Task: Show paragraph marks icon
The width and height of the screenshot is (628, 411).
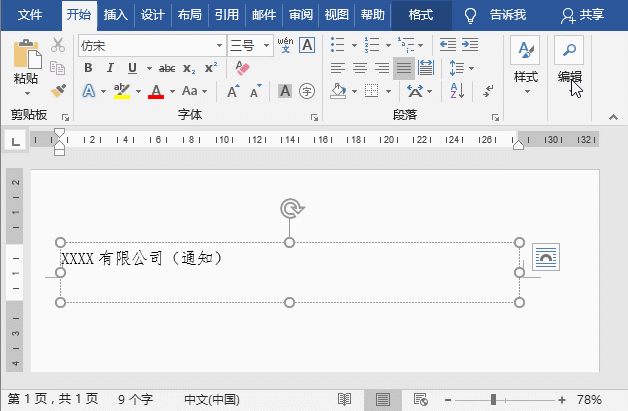Action: pyautogui.click(x=488, y=91)
